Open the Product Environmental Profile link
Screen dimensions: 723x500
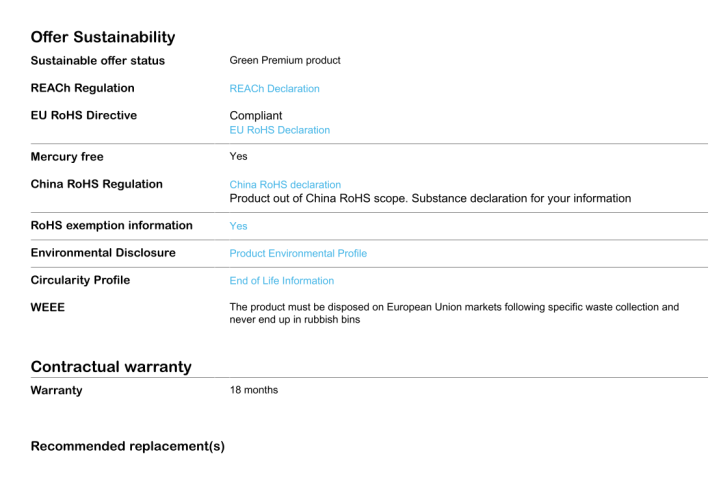pos(298,253)
